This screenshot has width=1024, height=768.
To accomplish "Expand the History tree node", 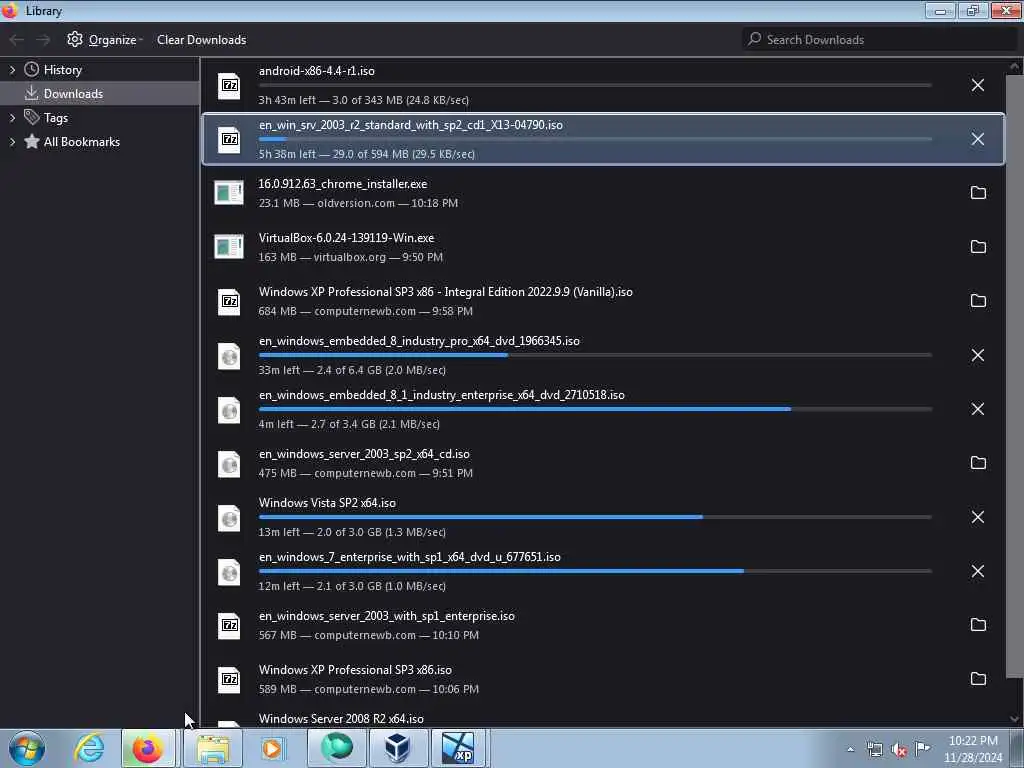I will coord(12,70).
